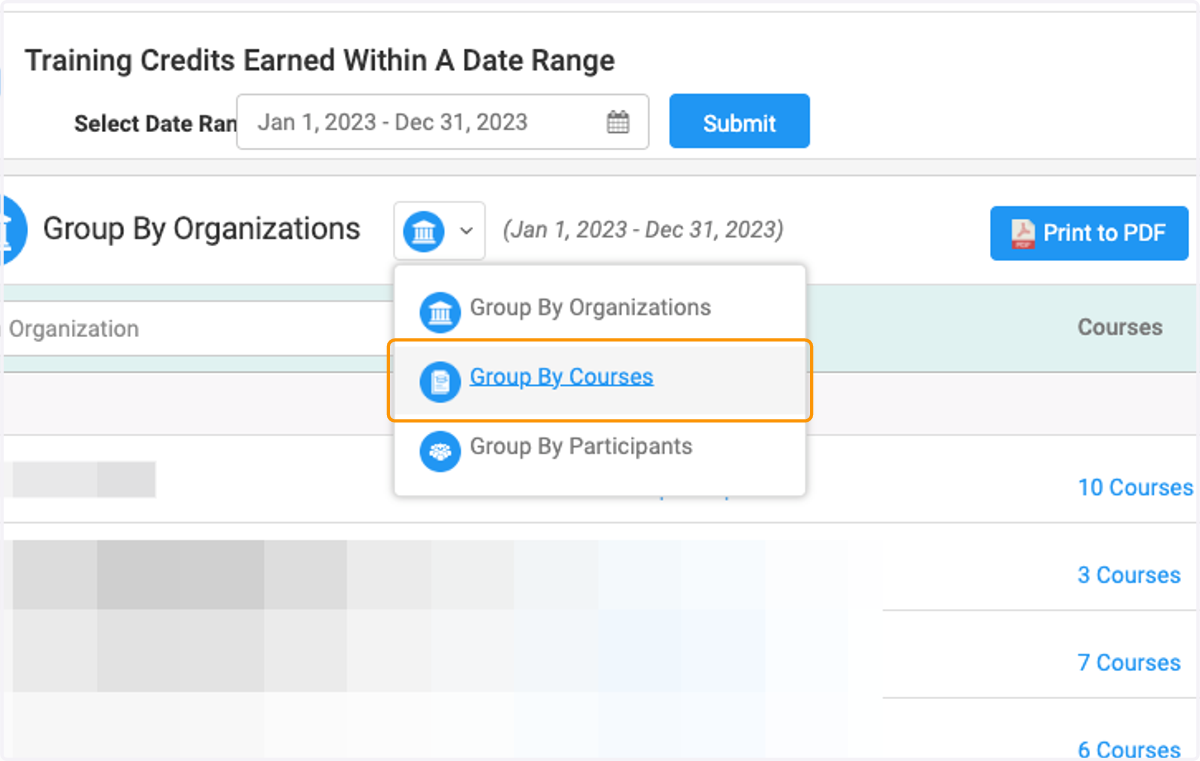Print the report to PDF
The width and height of the screenshot is (1200, 761).
(1089, 233)
